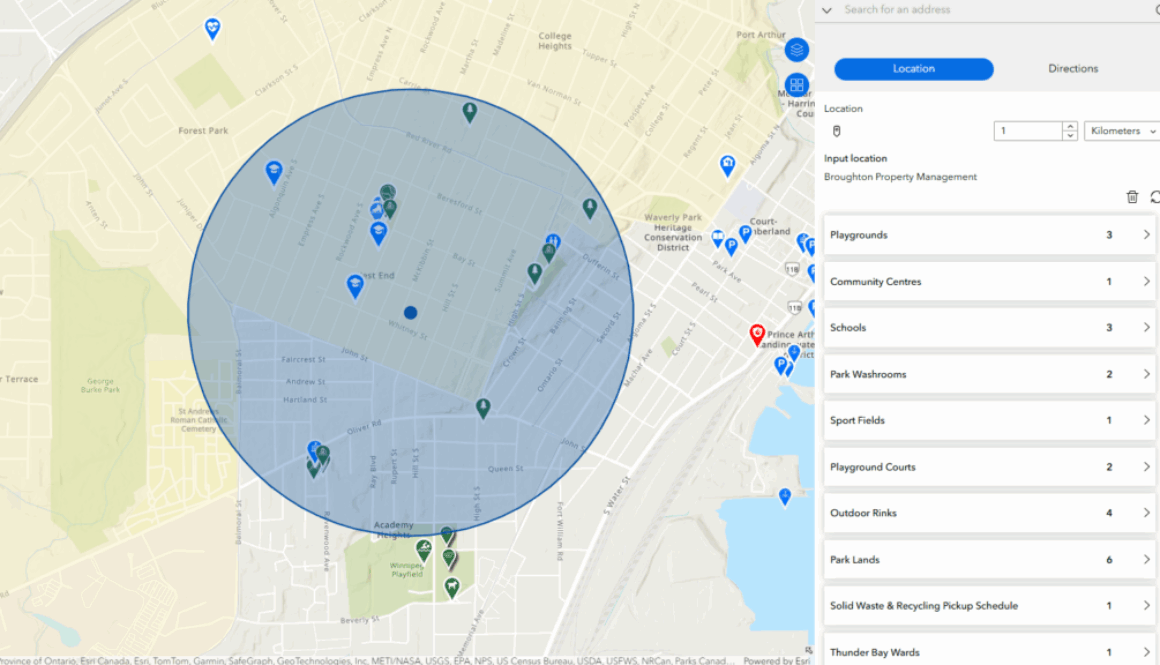Select the green marker at Winnipeg Playfield bottom
Viewport: 1160px width, 665px height.
point(452,587)
